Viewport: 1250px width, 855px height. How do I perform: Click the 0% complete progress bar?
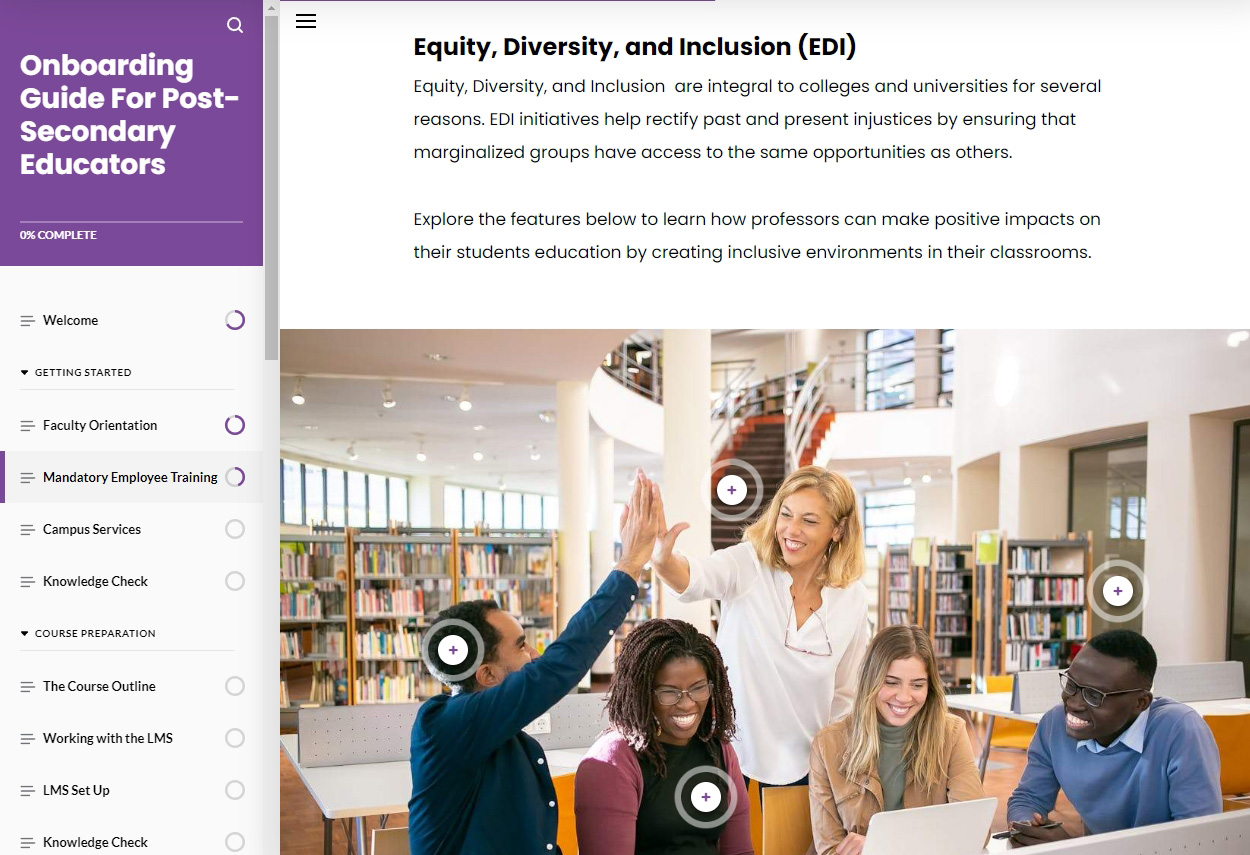click(x=131, y=222)
